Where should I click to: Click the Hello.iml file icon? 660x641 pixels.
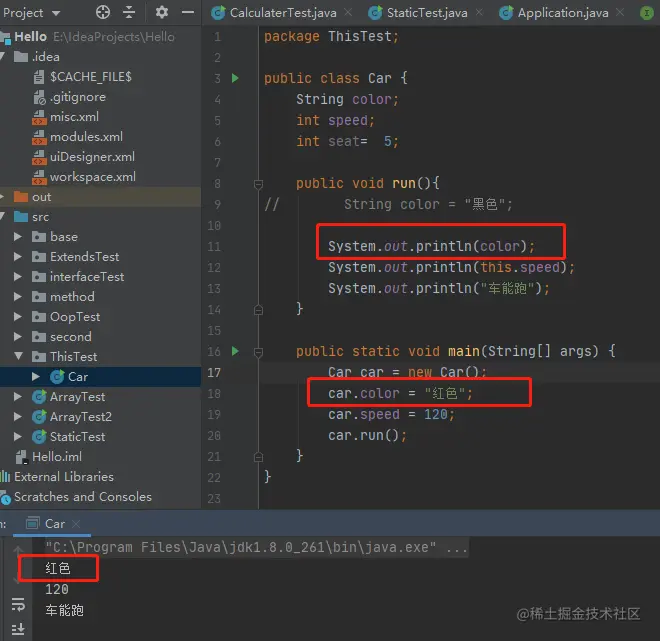coord(22,457)
